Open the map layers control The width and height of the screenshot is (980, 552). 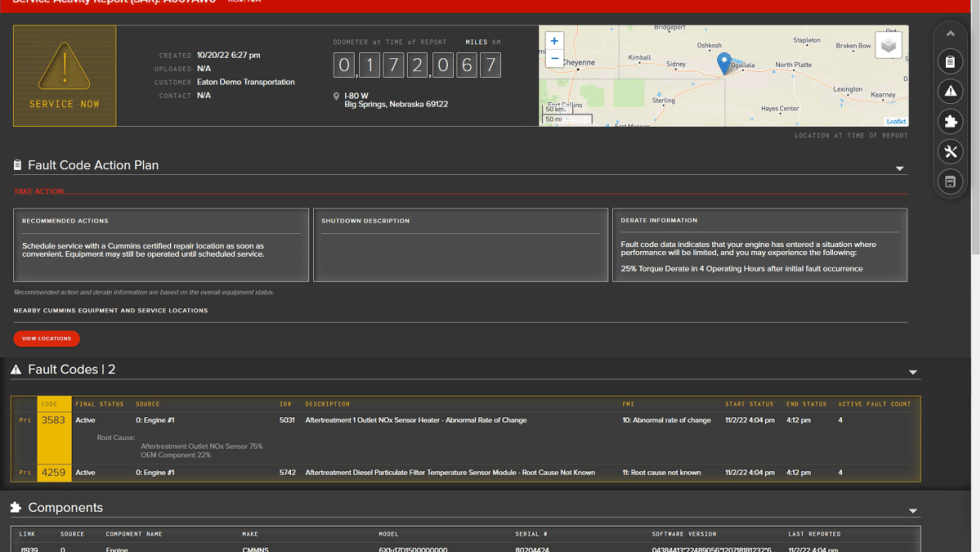[x=889, y=45]
